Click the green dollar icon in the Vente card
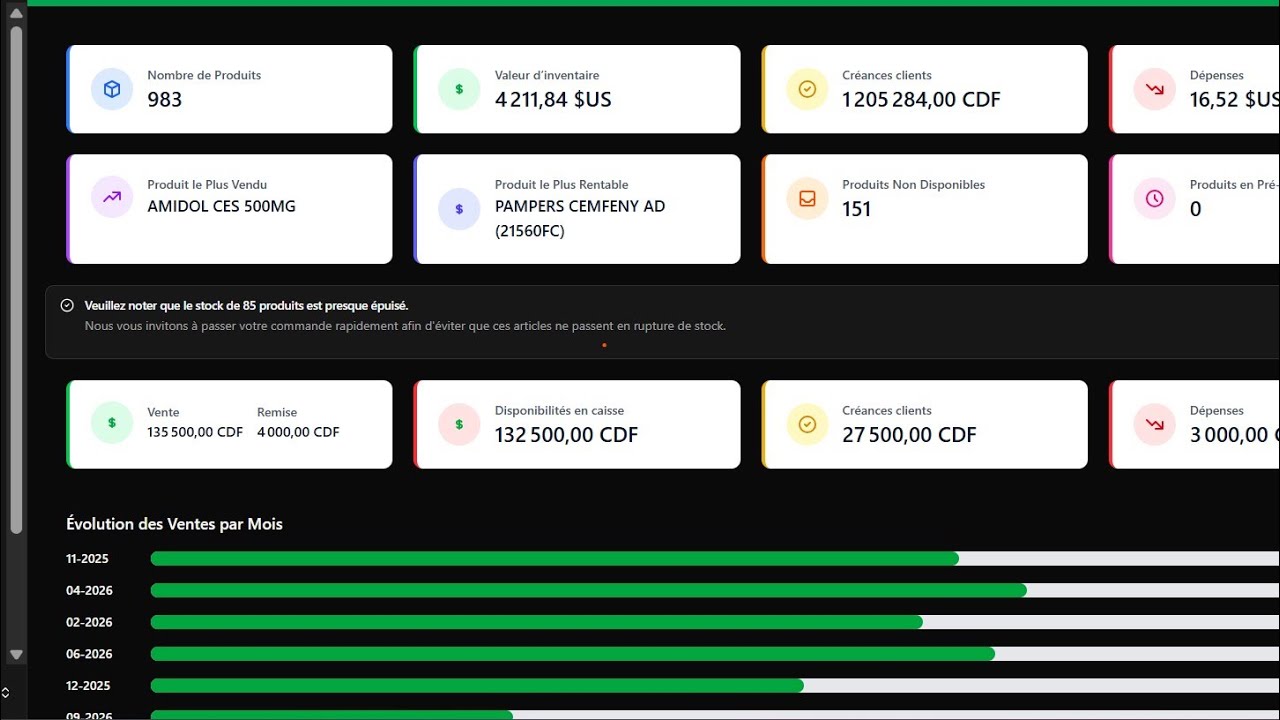Image resolution: width=1280 pixels, height=720 pixels. click(112, 423)
